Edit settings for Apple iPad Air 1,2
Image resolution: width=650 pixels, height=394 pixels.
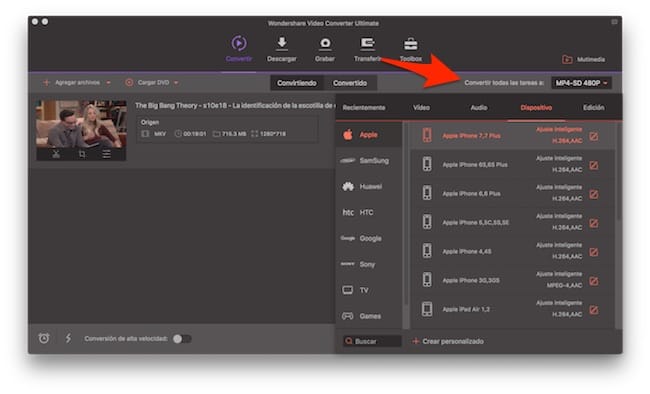tap(594, 310)
